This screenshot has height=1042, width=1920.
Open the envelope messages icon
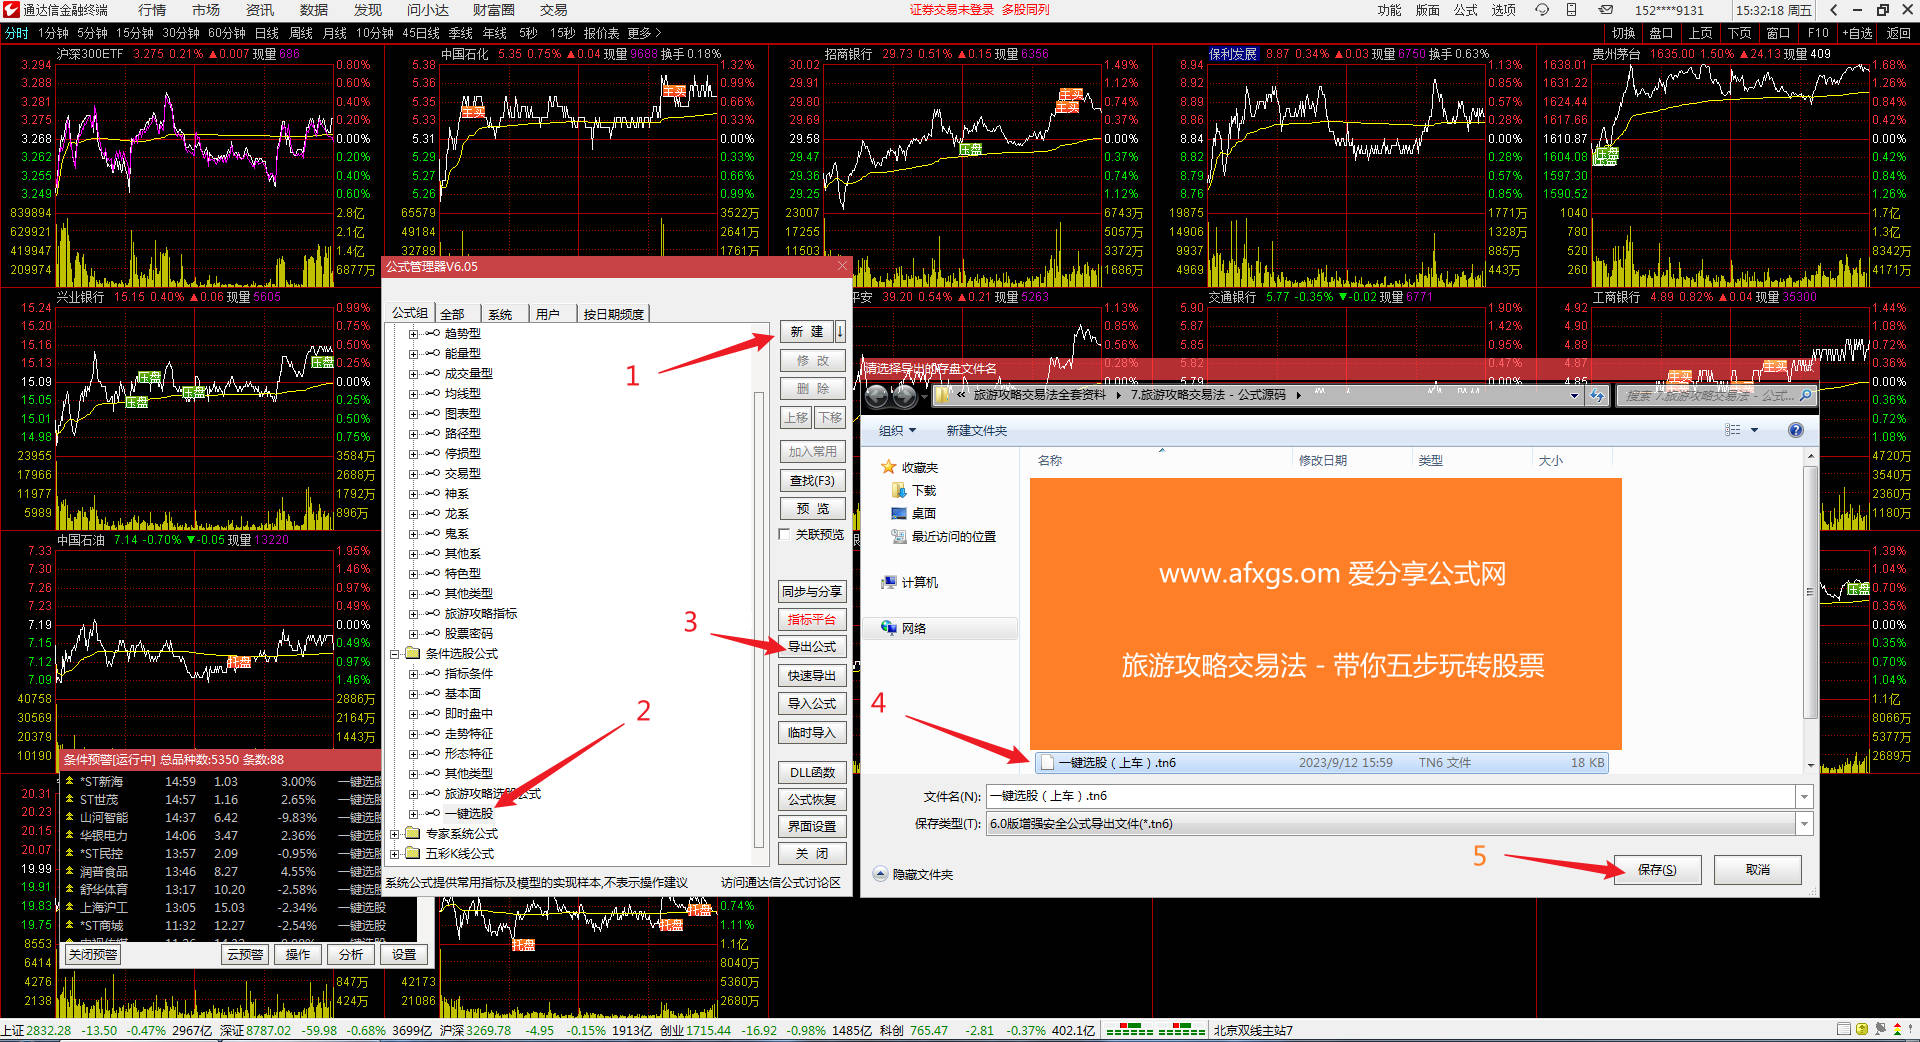click(1605, 10)
